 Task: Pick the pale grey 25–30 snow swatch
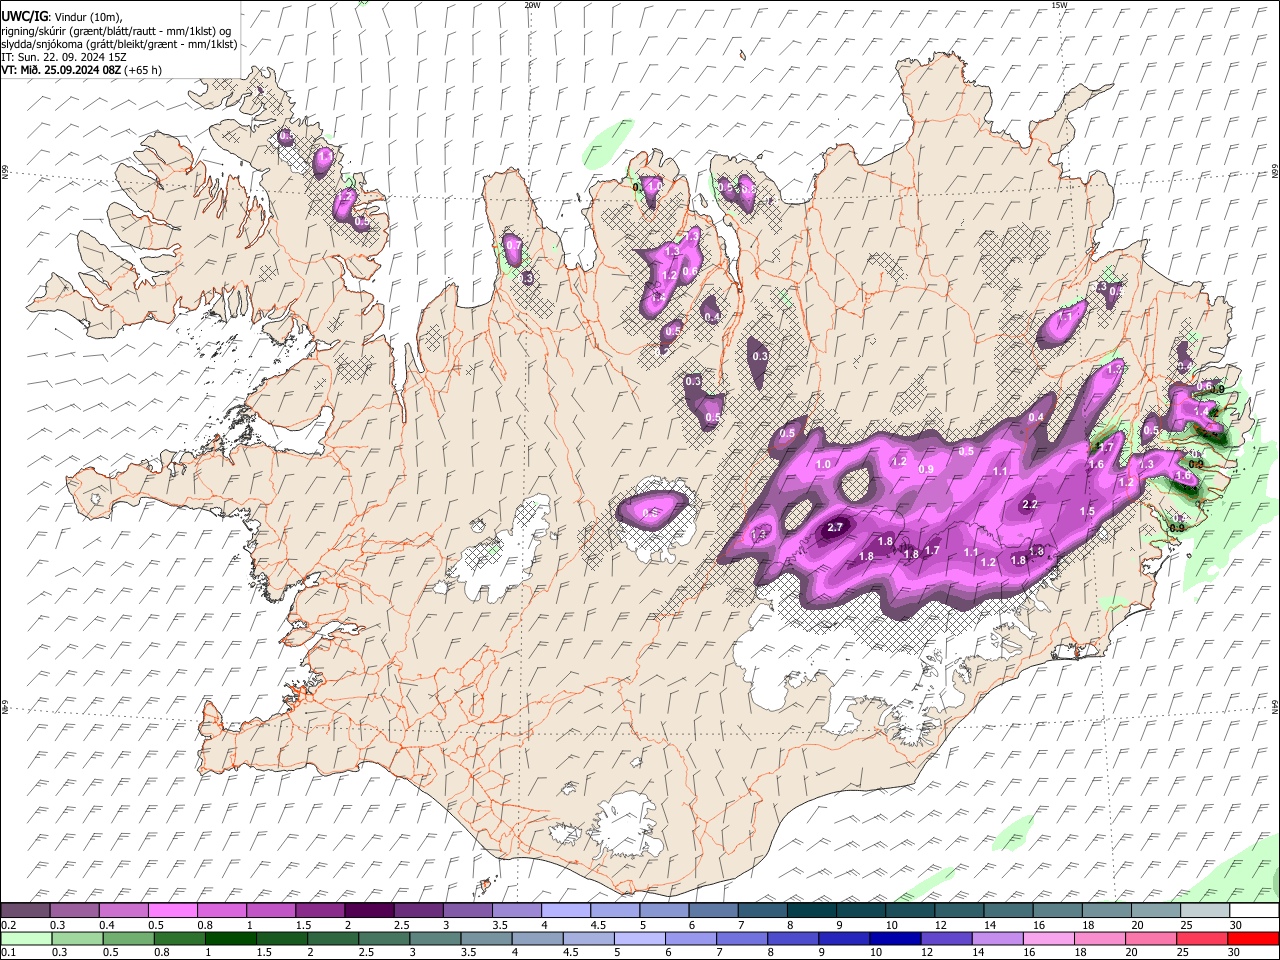click(x=1206, y=910)
